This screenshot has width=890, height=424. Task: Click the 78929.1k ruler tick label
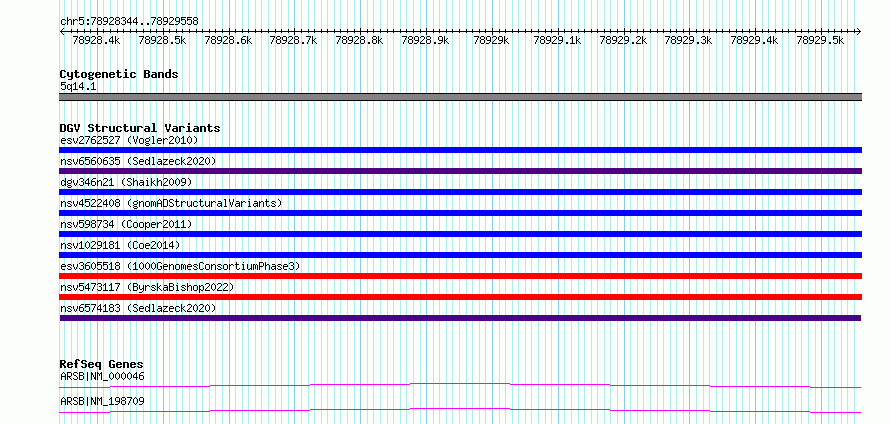click(x=557, y=40)
